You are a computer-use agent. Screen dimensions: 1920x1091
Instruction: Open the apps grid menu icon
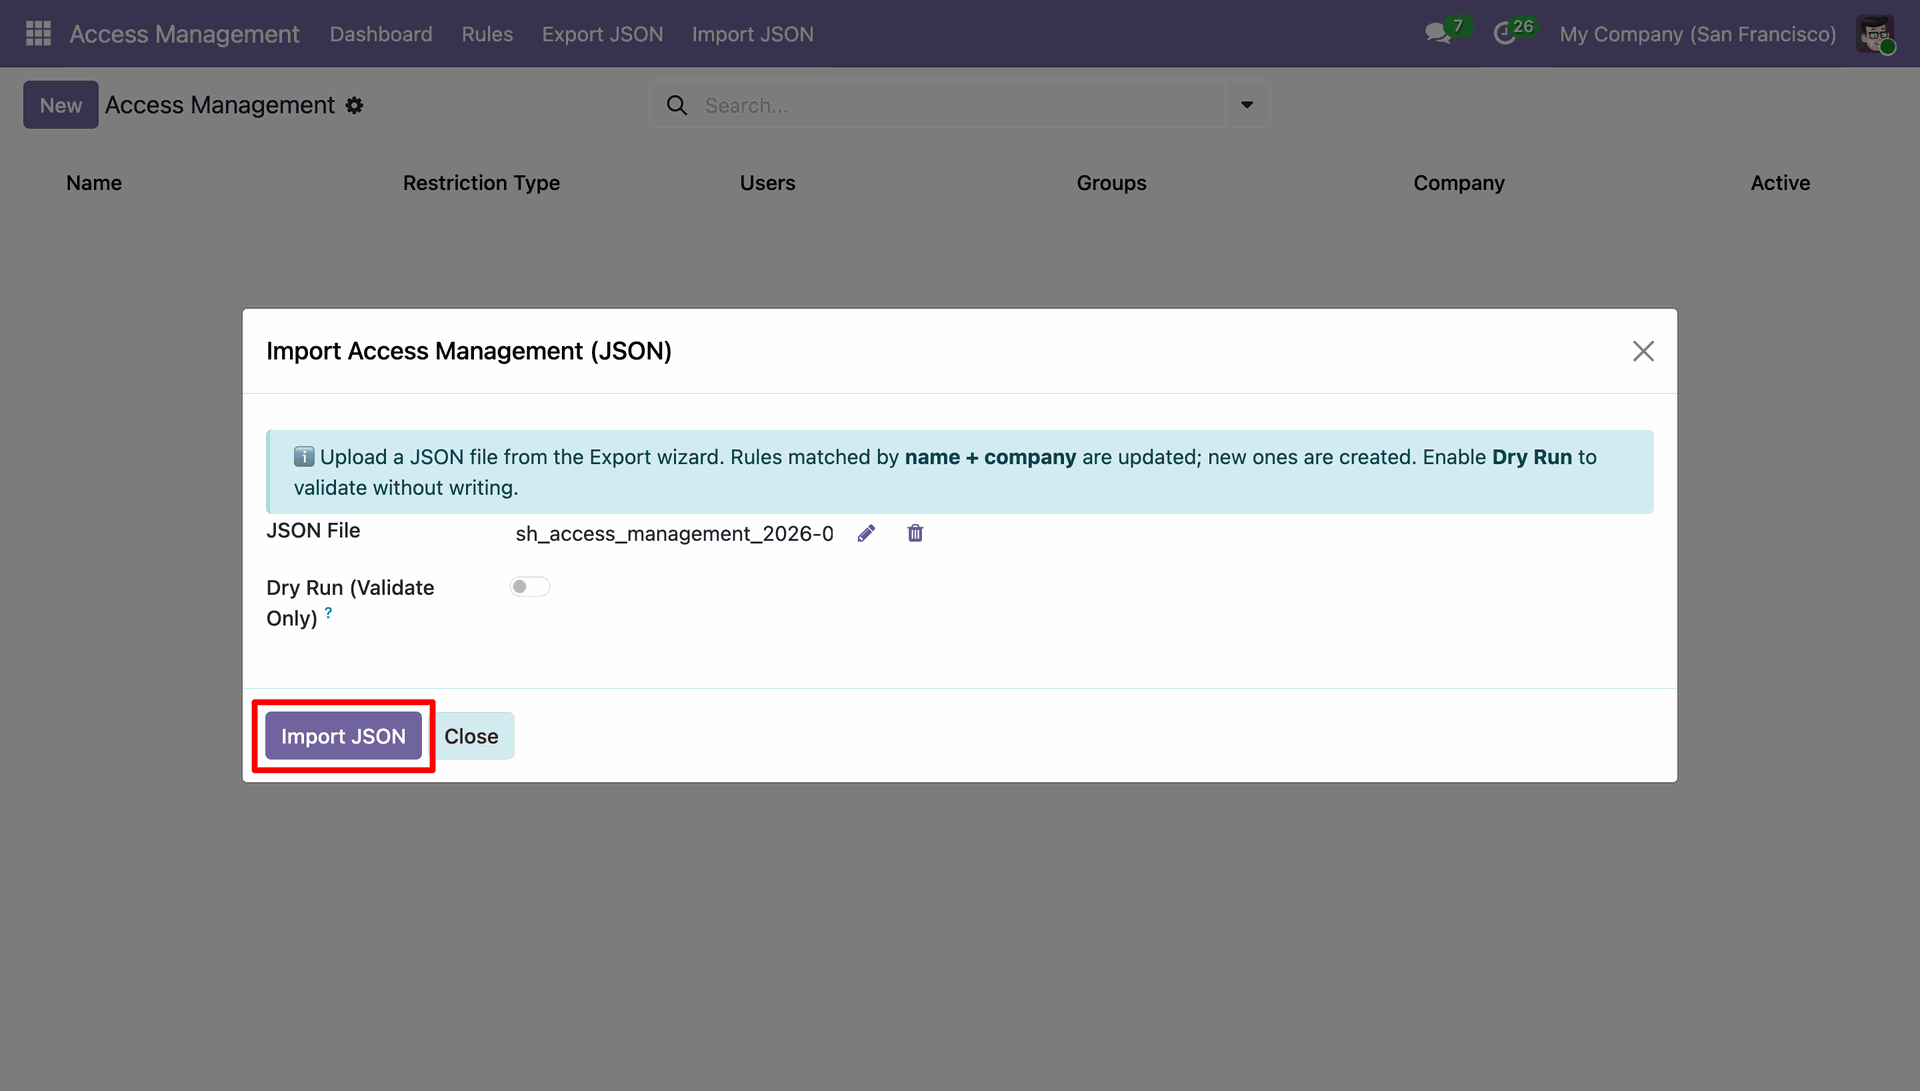[38, 34]
